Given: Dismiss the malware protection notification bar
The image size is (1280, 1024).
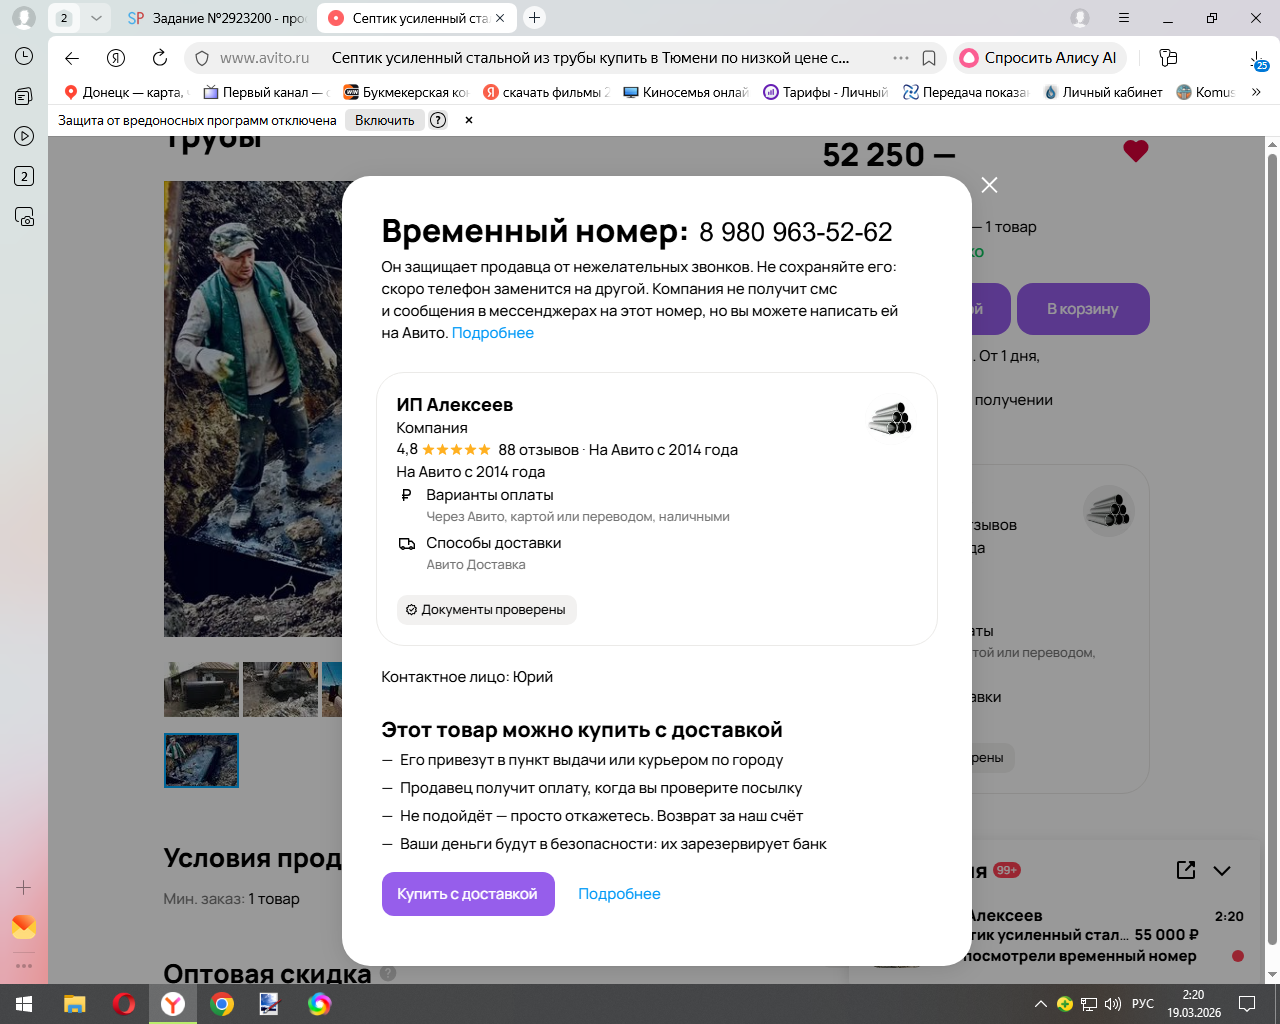Looking at the screenshot, I should coord(468,120).
